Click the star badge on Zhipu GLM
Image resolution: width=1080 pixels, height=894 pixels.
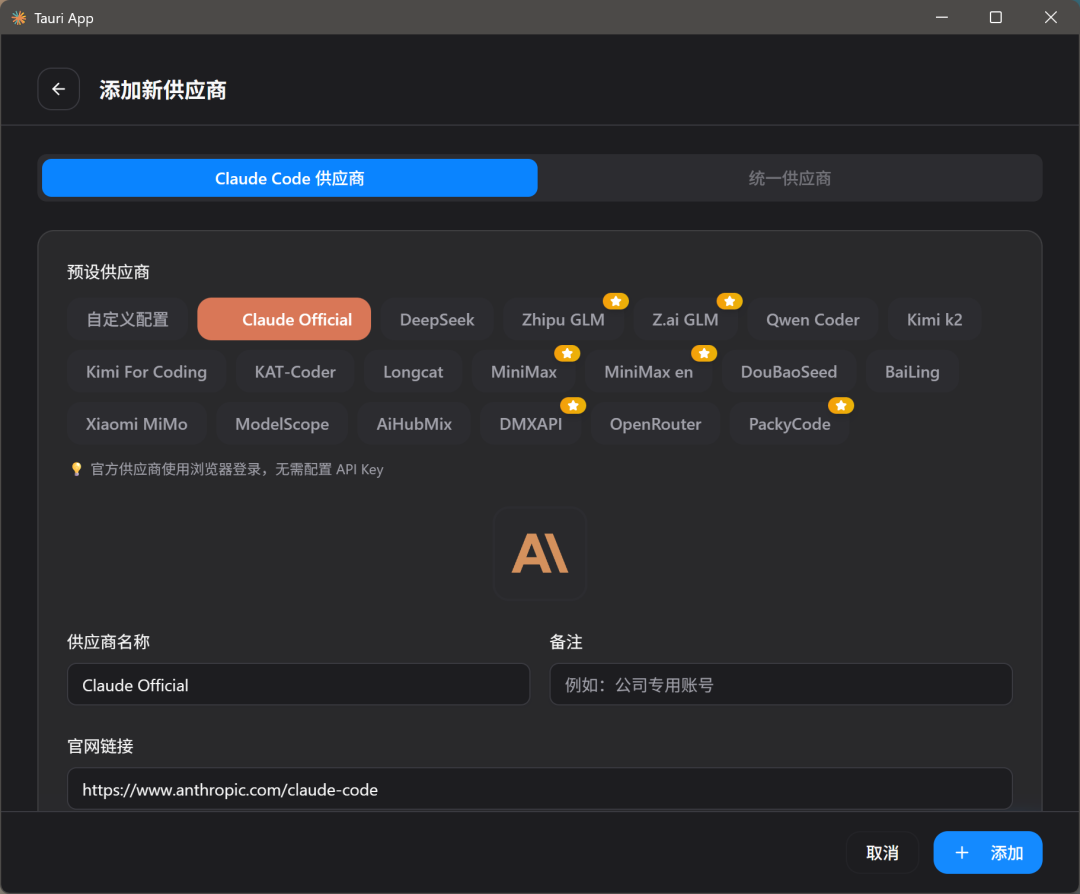coord(616,300)
